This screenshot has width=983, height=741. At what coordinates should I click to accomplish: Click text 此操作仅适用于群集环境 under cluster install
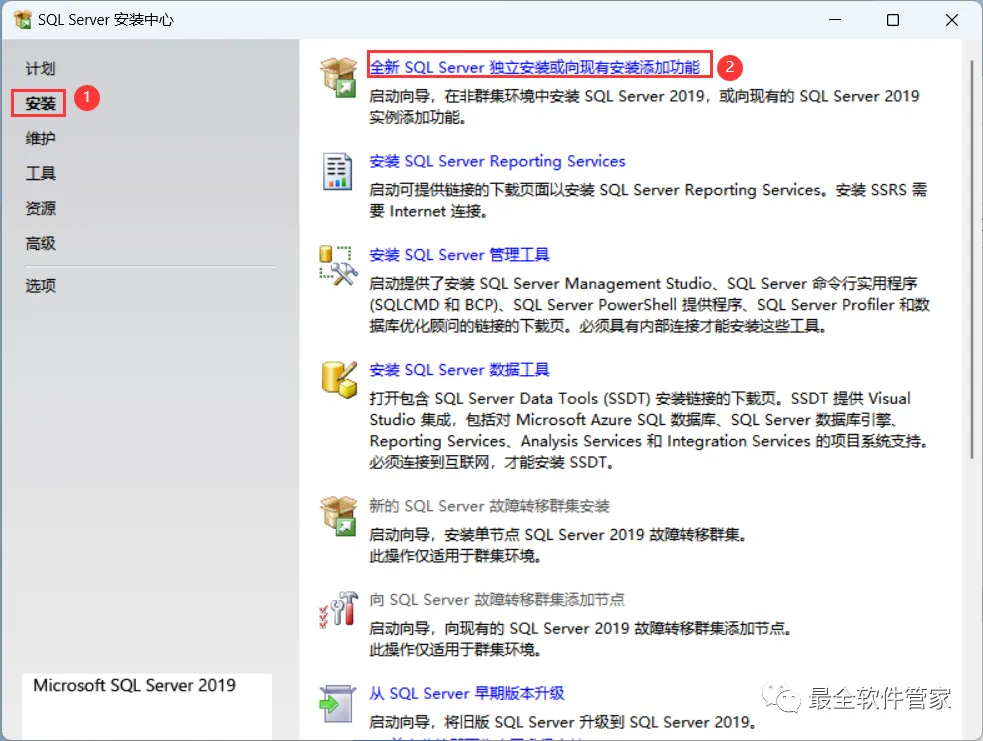pyautogui.click(x=456, y=556)
